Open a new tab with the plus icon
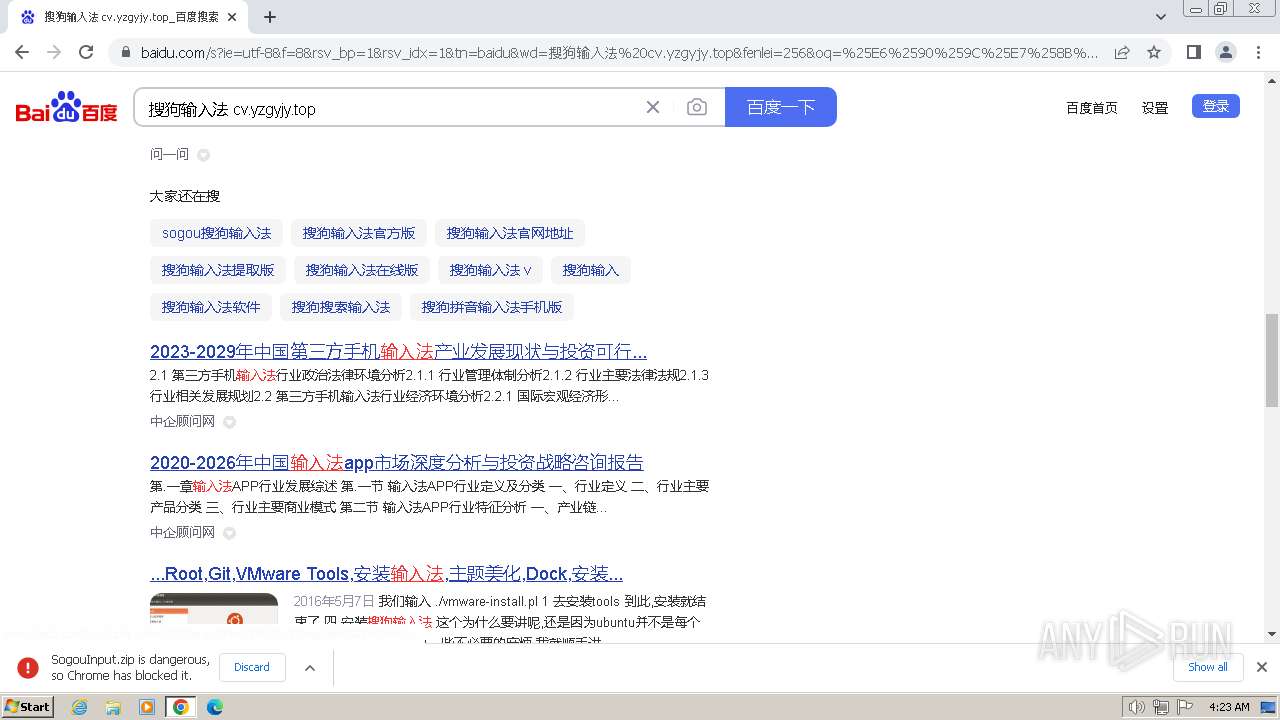Screen dimensions: 1280x720 pos(270,17)
